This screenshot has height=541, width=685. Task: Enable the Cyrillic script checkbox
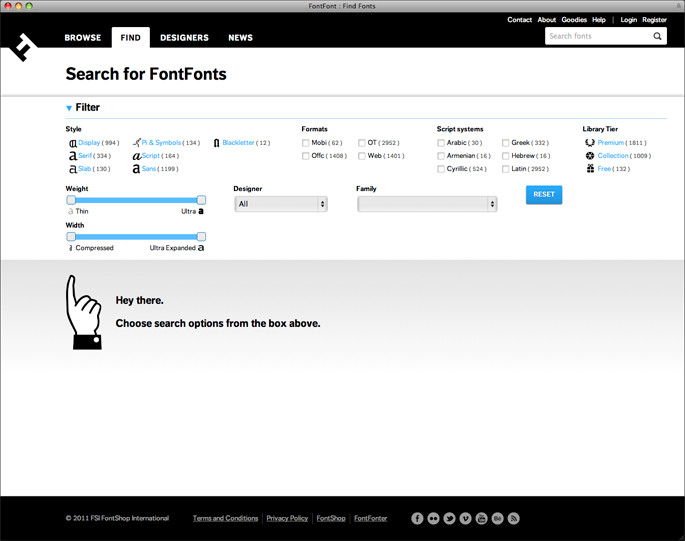441,169
